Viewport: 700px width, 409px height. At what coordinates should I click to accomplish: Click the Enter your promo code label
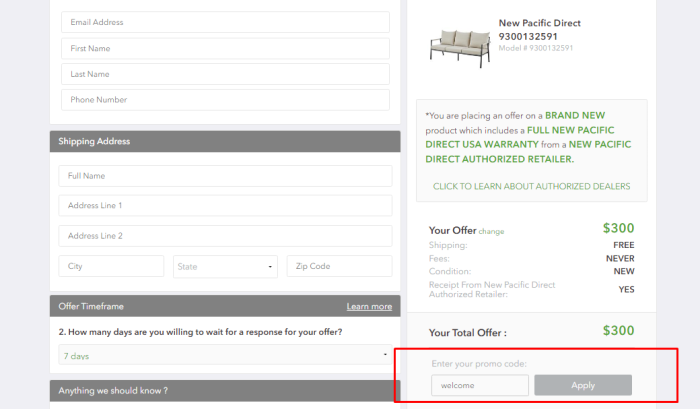pyautogui.click(x=479, y=364)
